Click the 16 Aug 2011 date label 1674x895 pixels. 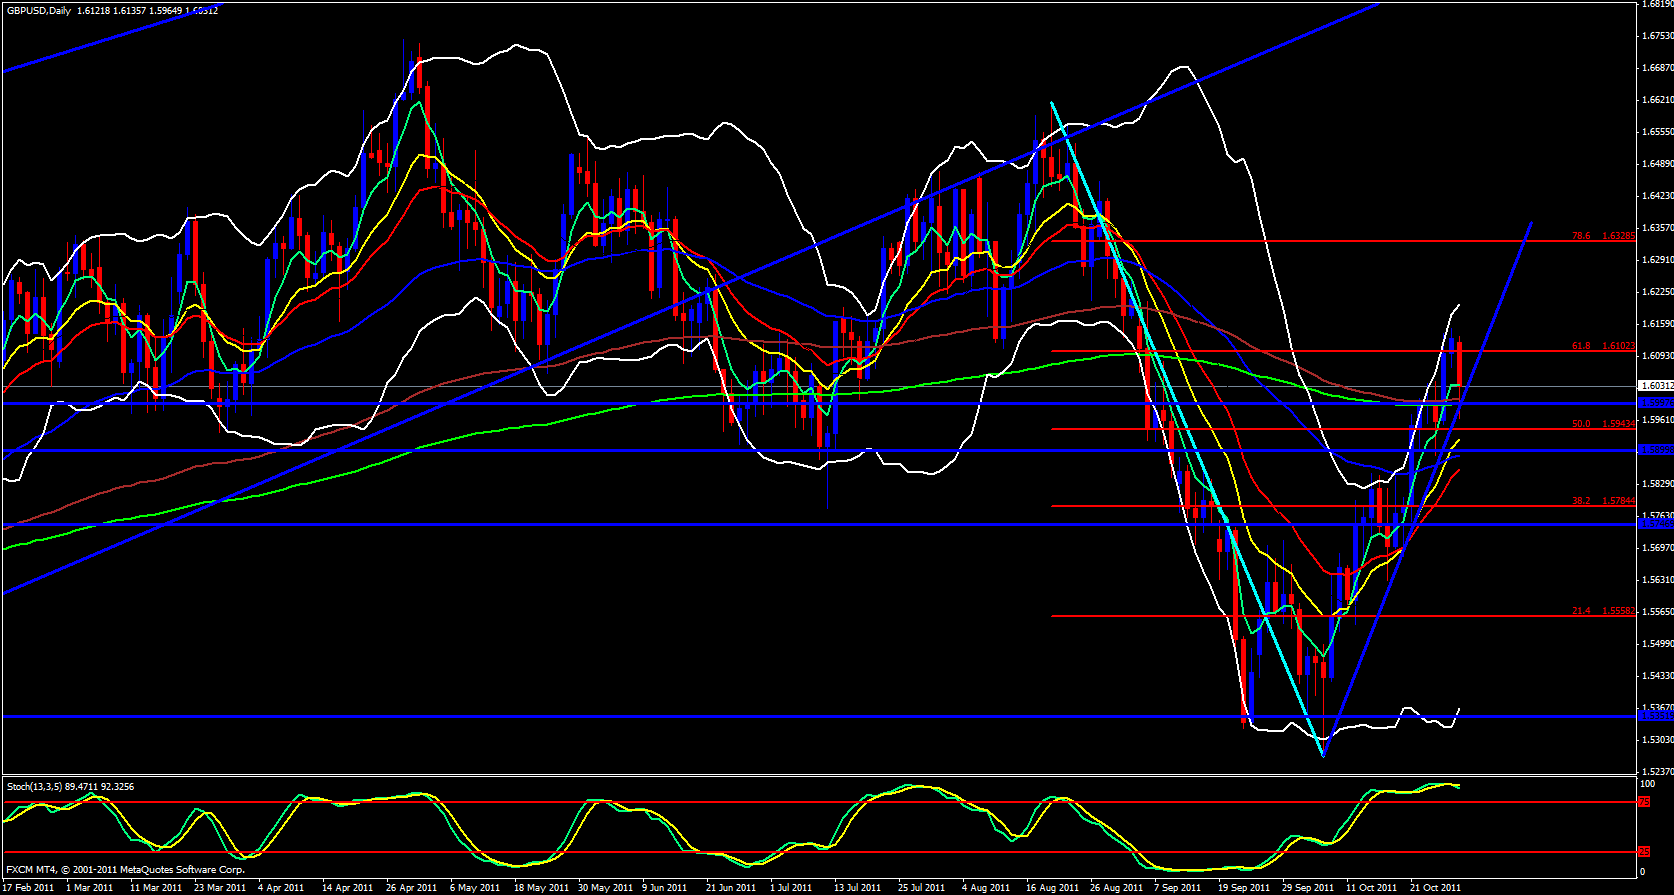coord(1054,888)
